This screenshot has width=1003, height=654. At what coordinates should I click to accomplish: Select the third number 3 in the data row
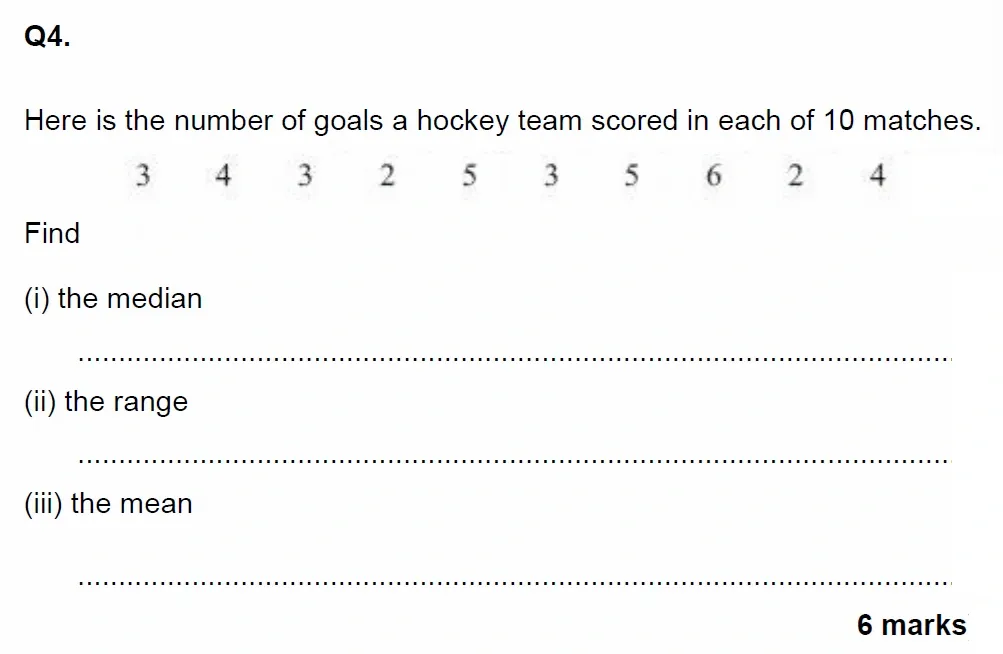(x=550, y=177)
